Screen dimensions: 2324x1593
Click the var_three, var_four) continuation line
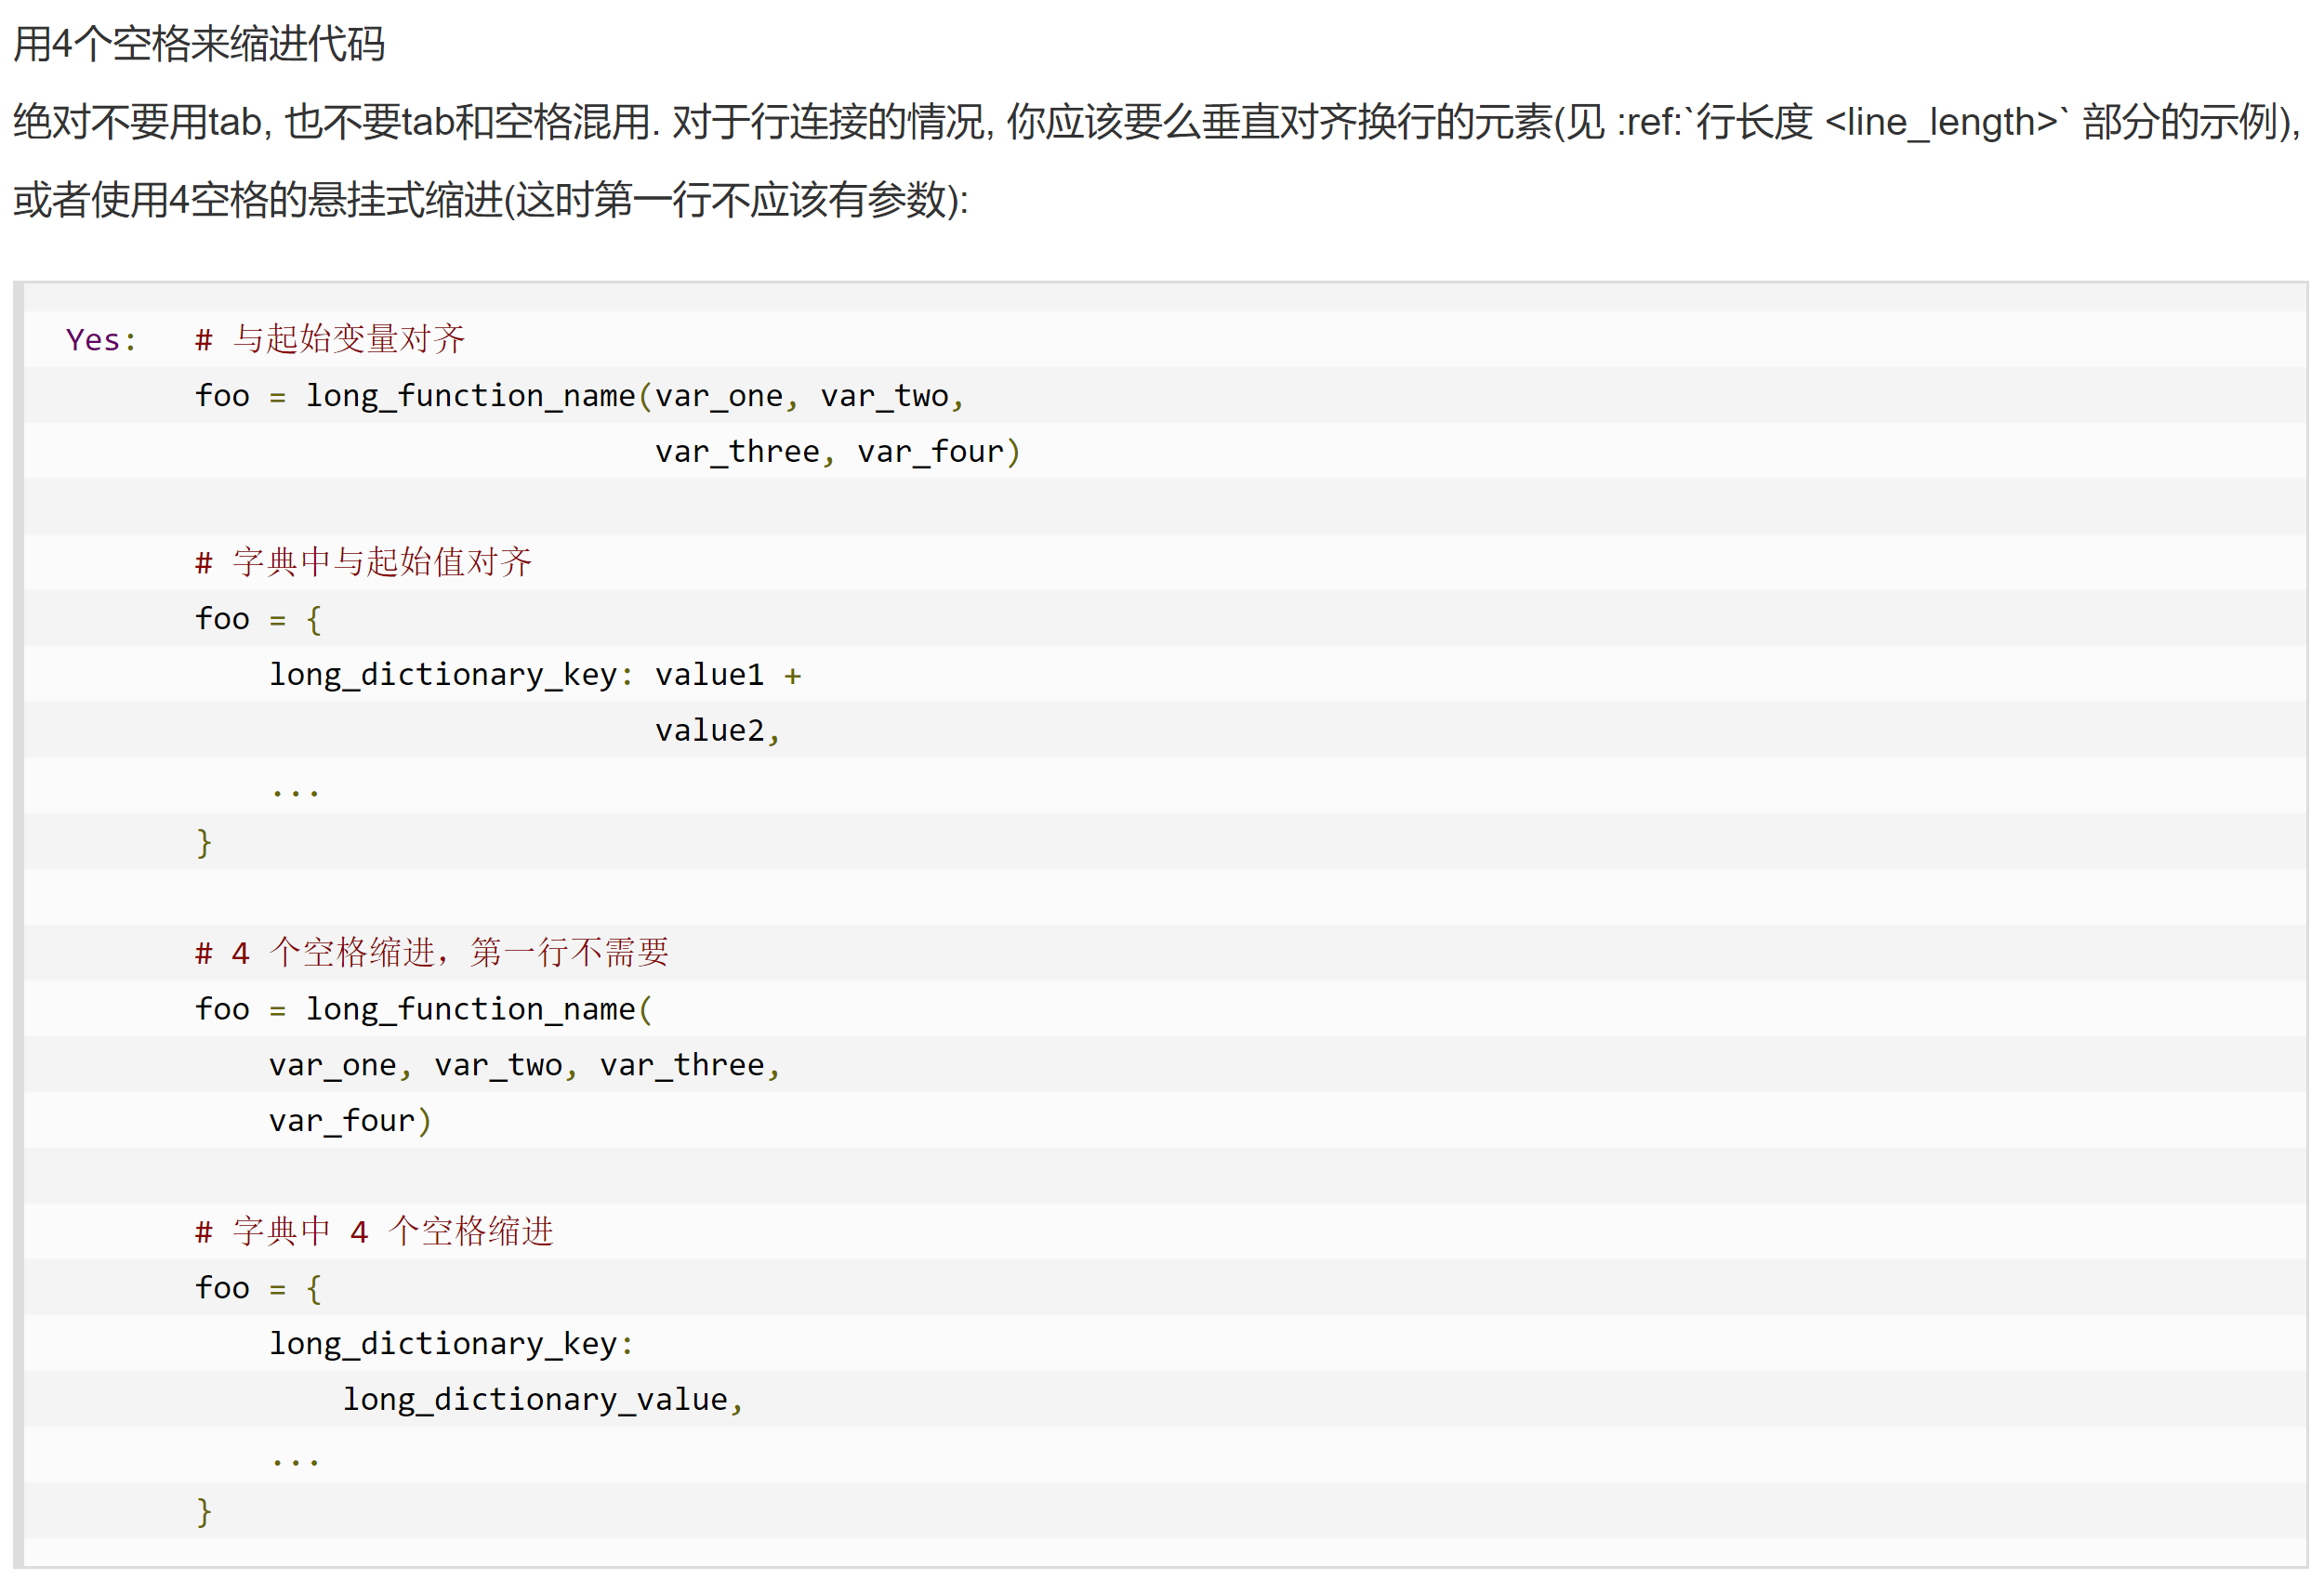(x=837, y=452)
